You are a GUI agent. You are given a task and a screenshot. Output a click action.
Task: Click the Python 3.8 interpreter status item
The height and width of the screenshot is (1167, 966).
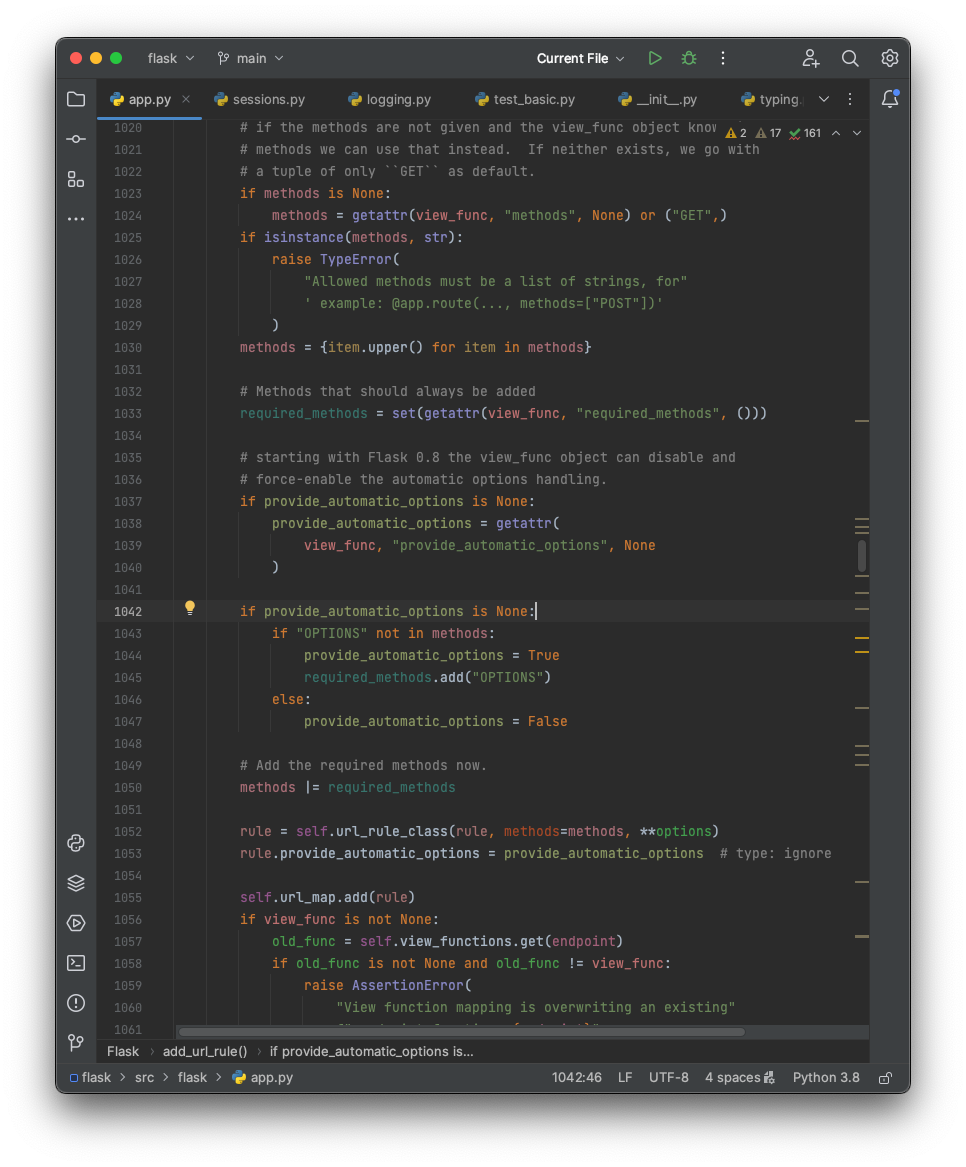click(826, 1078)
